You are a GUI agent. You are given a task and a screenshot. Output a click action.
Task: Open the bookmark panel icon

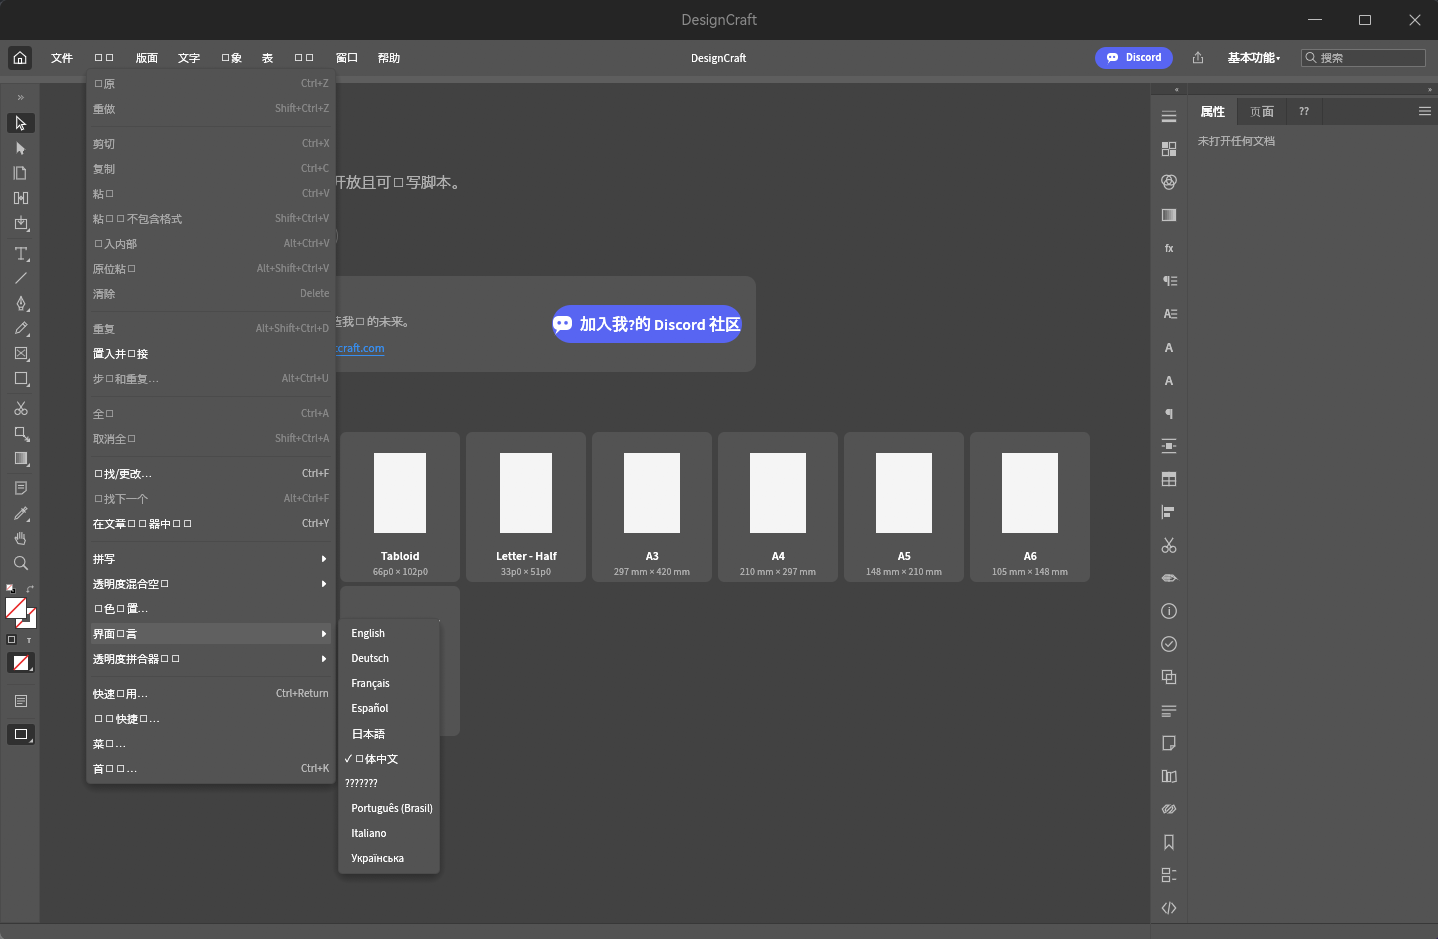tap(1169, 842)
